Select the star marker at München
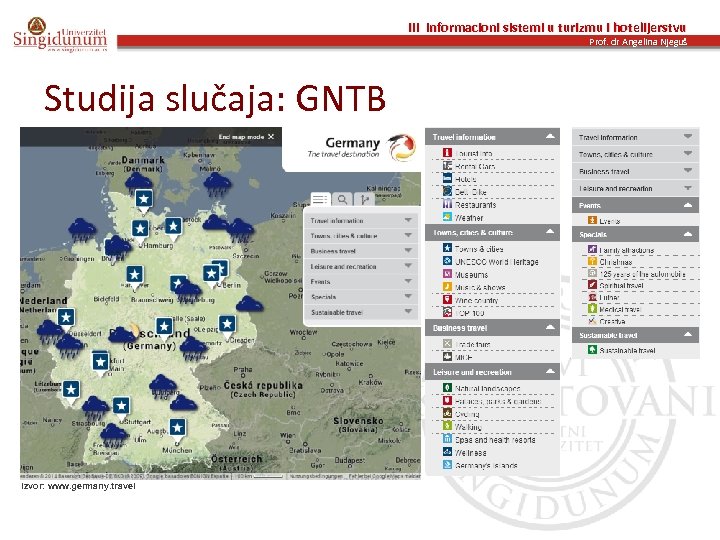The width and height of the screenshot is (720, 540). click(x=178, y=428)
